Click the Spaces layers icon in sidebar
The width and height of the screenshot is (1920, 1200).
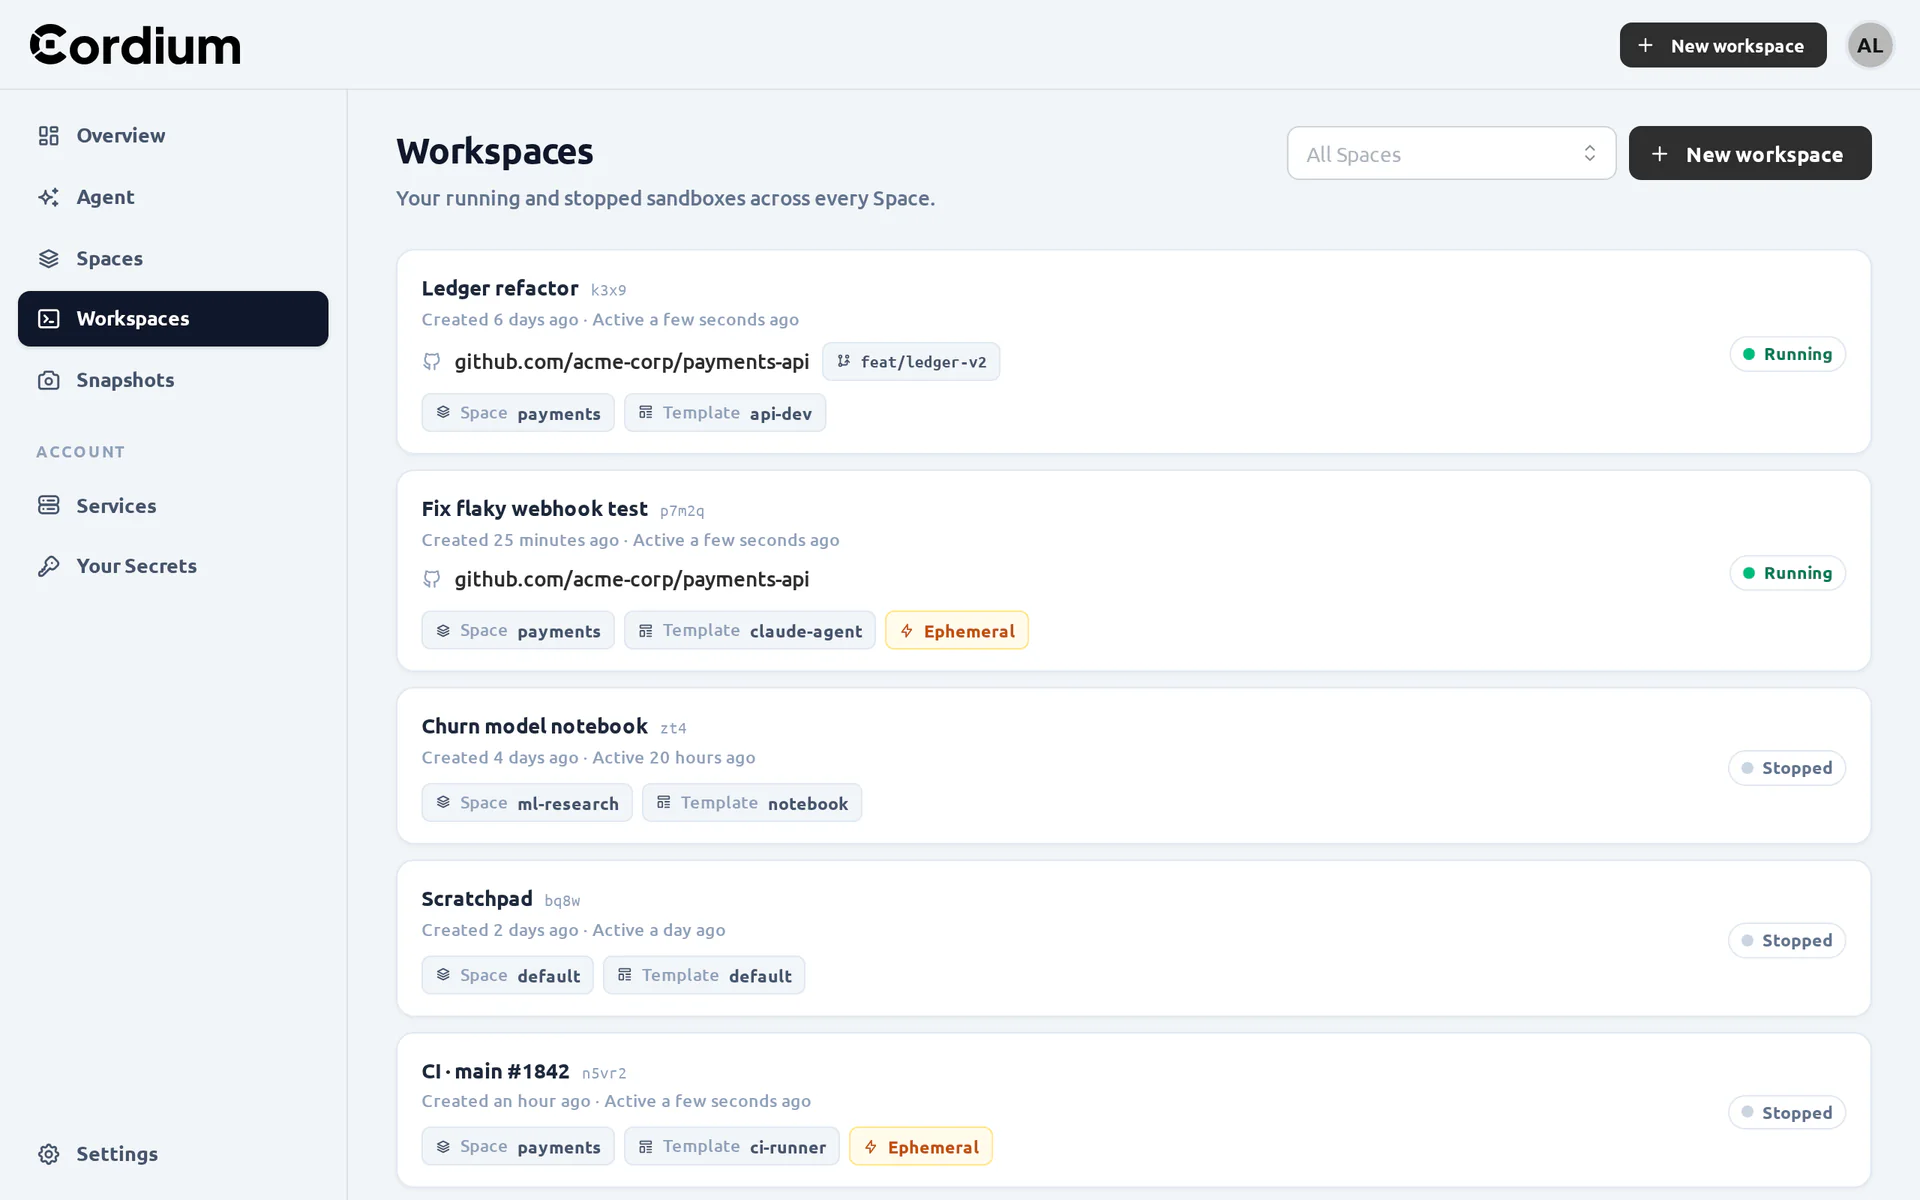[x=48, y=258]
